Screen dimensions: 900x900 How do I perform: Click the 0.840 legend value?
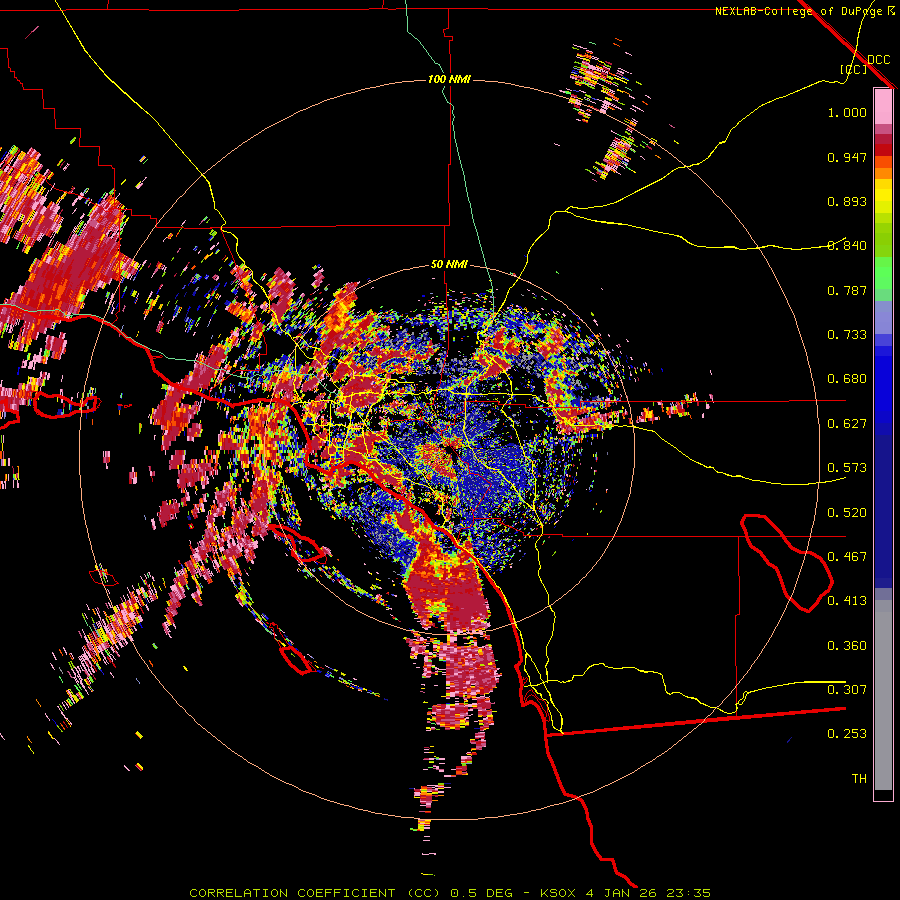847,246
